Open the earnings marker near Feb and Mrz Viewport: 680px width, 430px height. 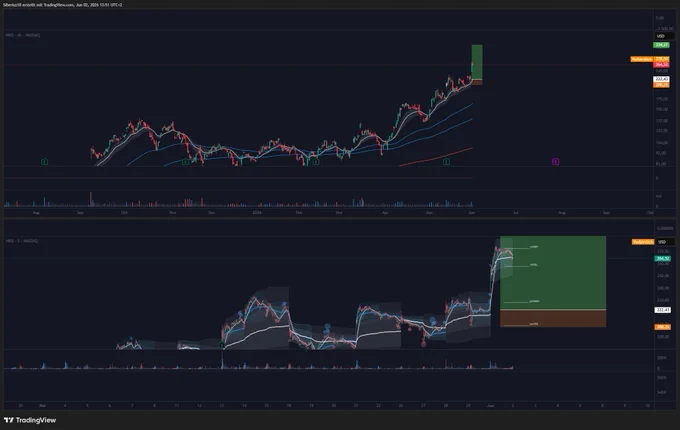pyautogui.click(x=316, y=162)
